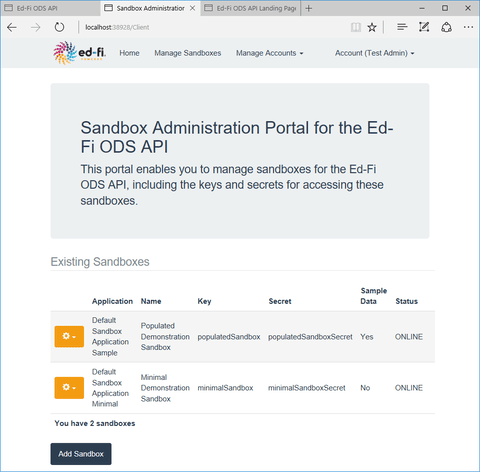Click the Share icon in toolbar

[x=446, y=27]
